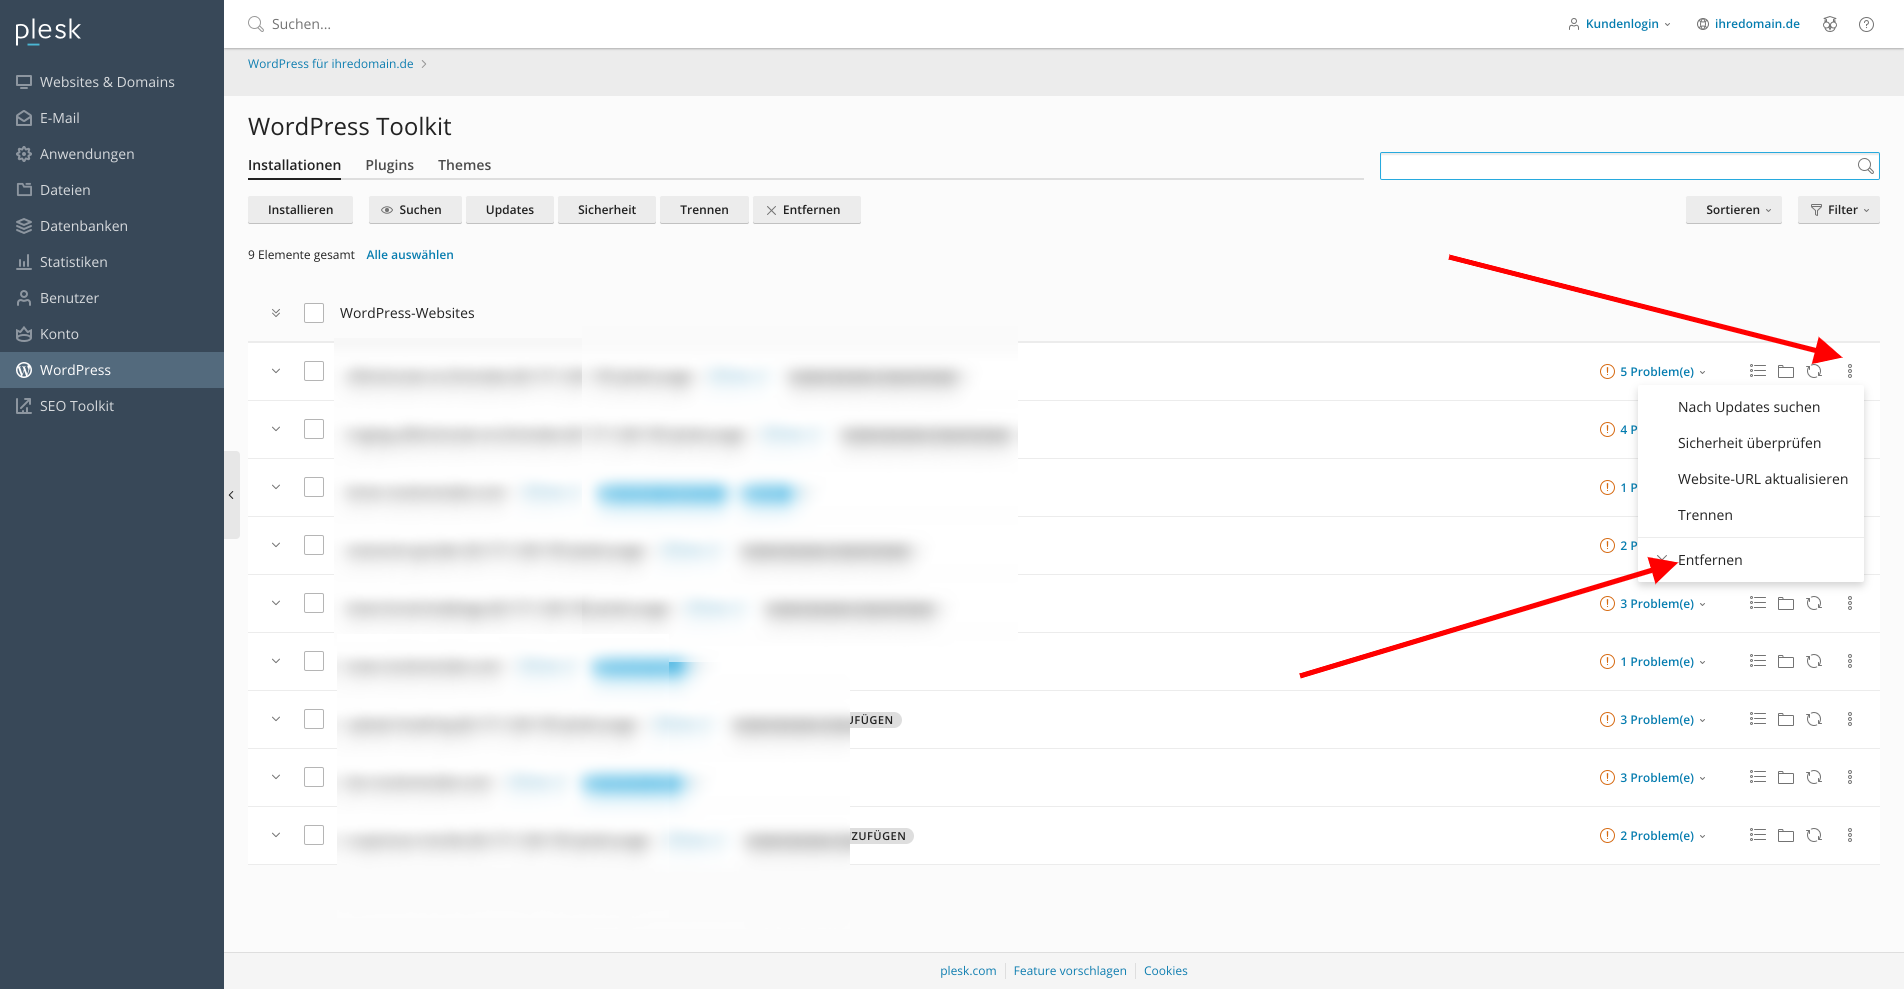Open Datenbanken in sidebar

tap(112, 226)
